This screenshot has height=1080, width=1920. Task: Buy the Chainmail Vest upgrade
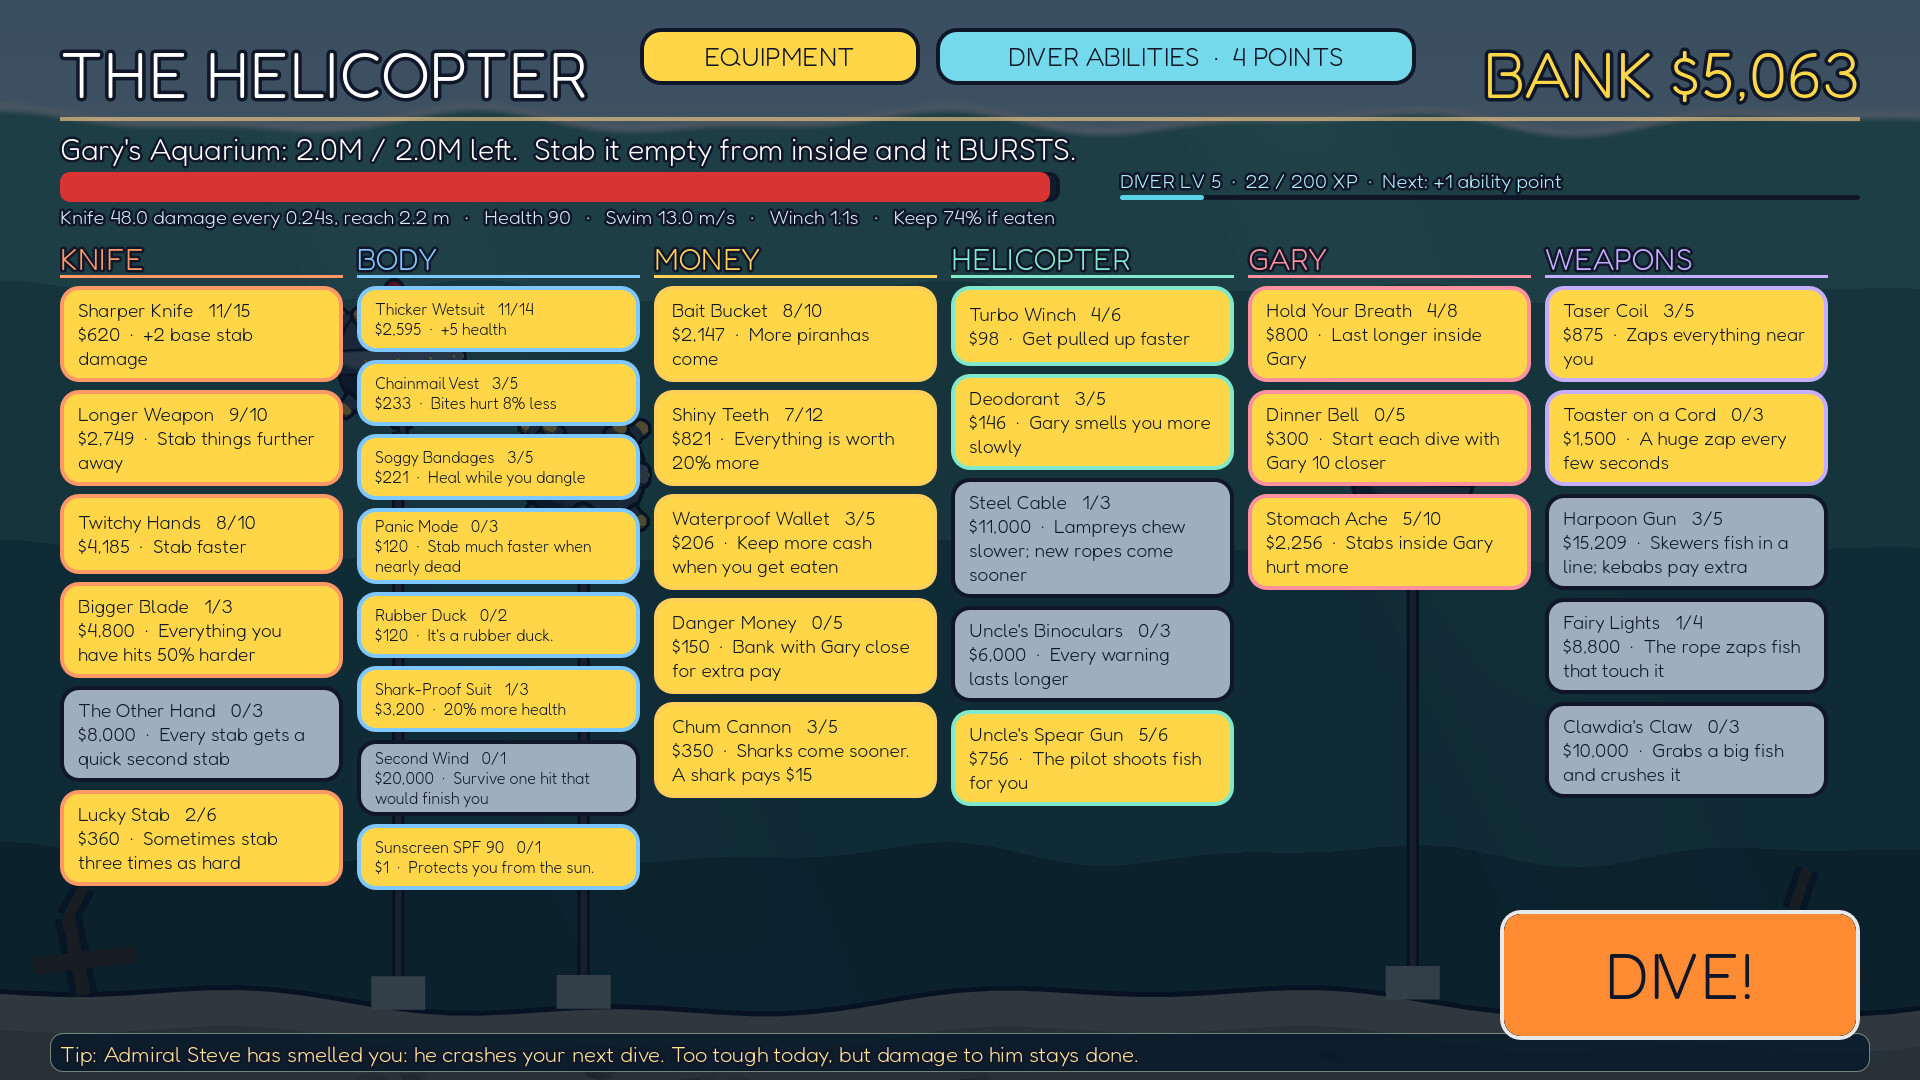point(498,393)
